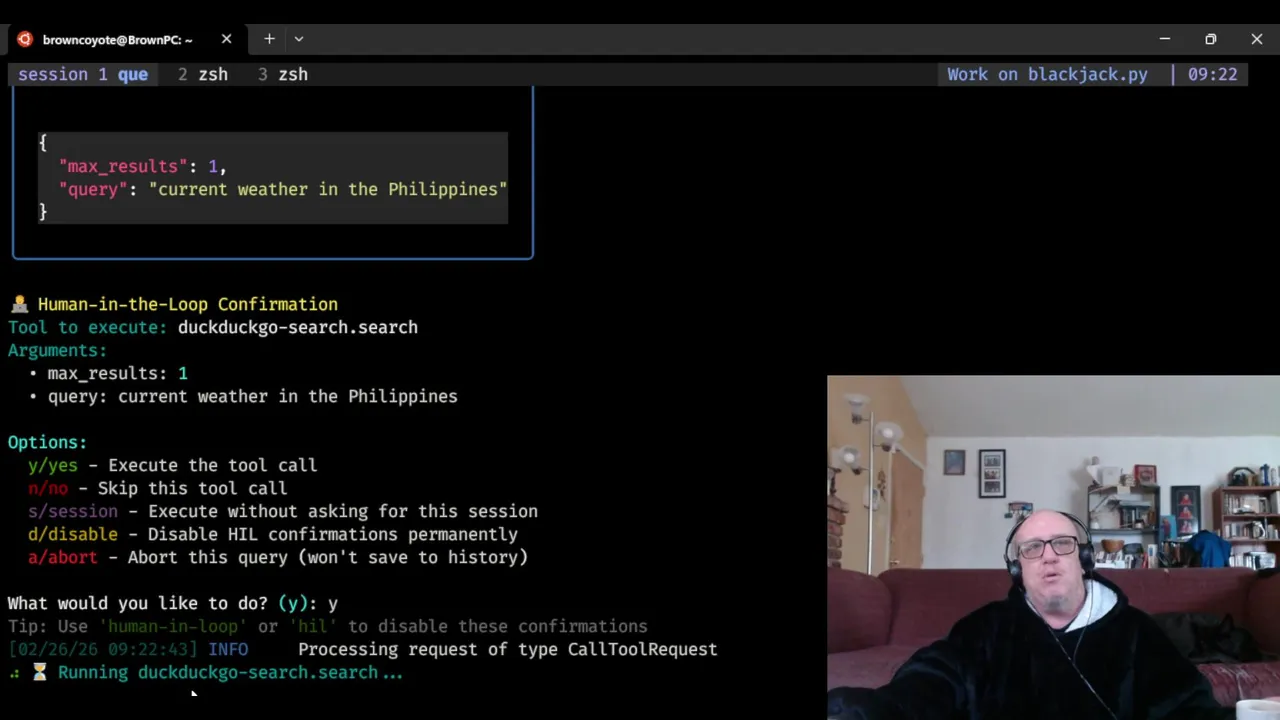The height and width of the screenshot is (720, 1280).
Task: Click the Tip line about 'hil'
Action: pos(328,626)
